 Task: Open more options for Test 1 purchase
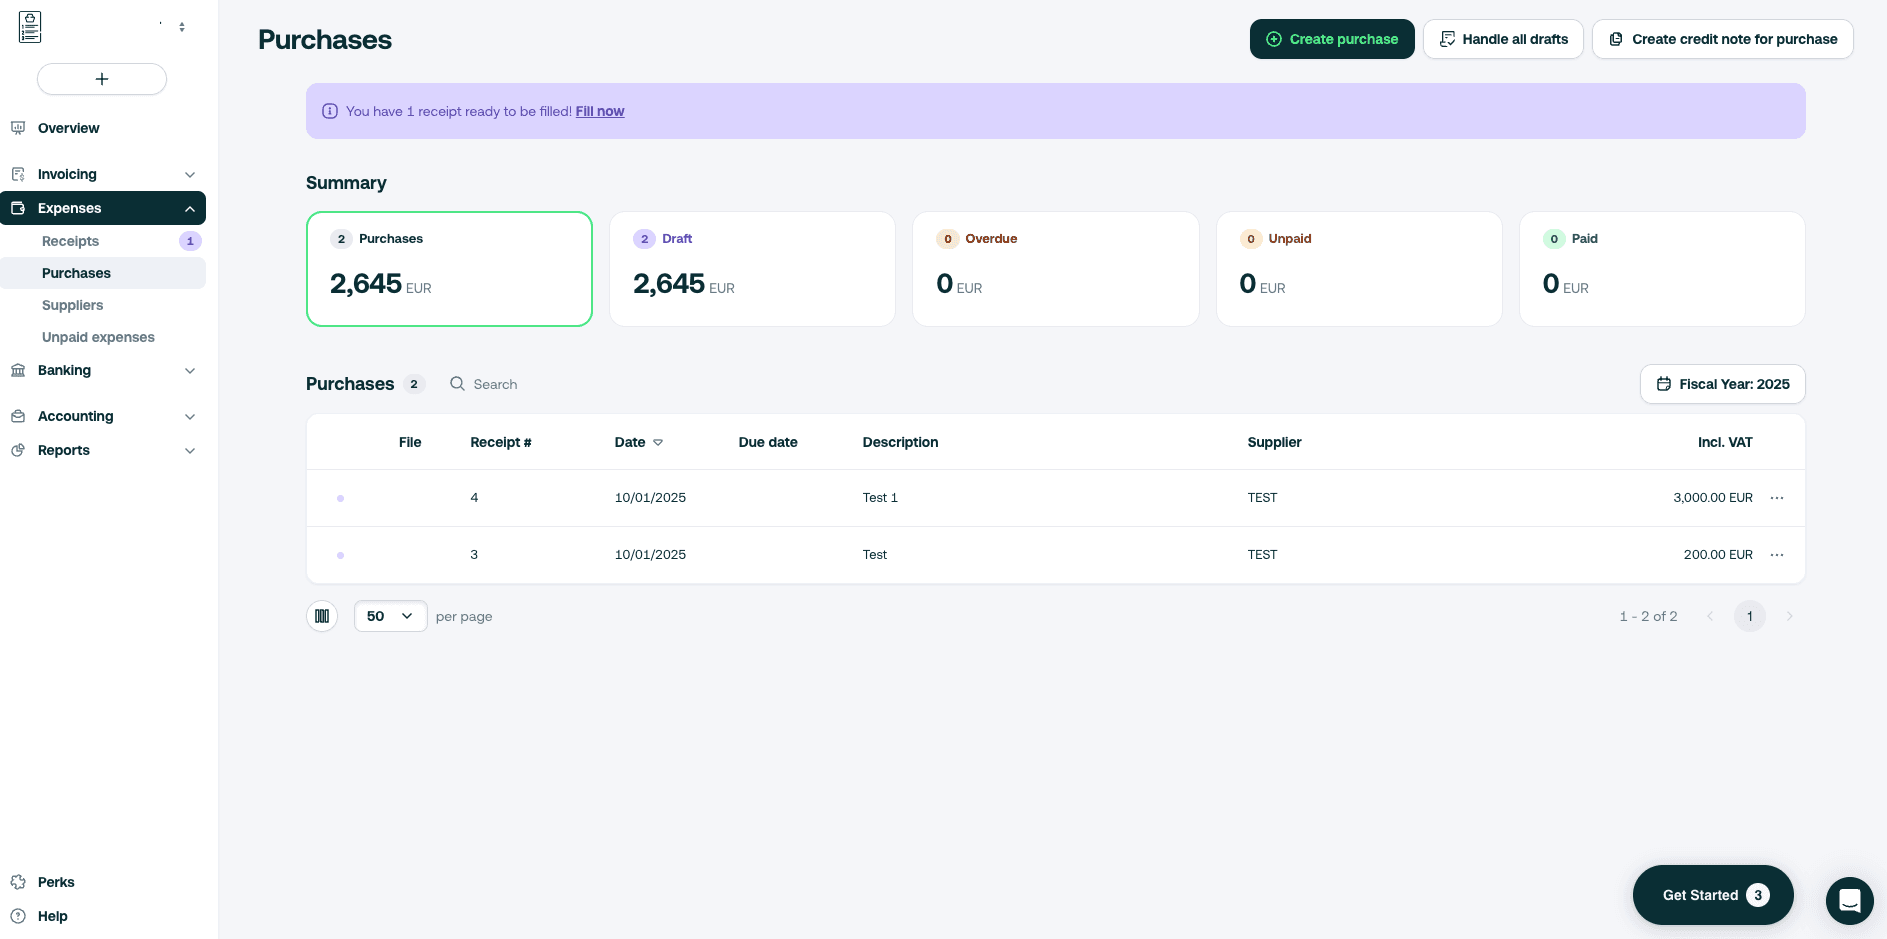1777,498
